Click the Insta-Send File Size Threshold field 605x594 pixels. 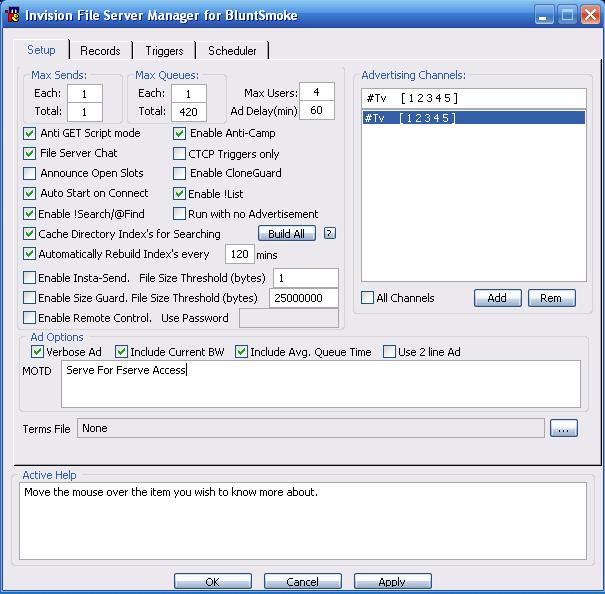(x=306, y=278)
